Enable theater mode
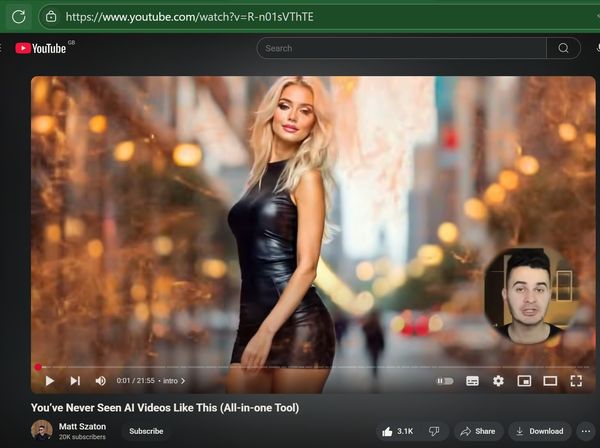Image resolution: width=600 pixels, height=448 pixels. click(550, 381)
